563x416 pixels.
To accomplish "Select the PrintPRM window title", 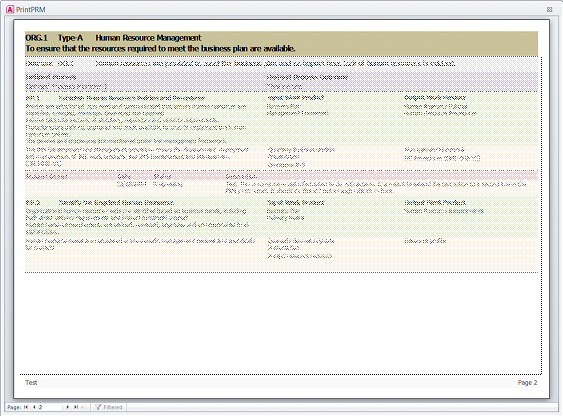I will (x=31, y=10).
